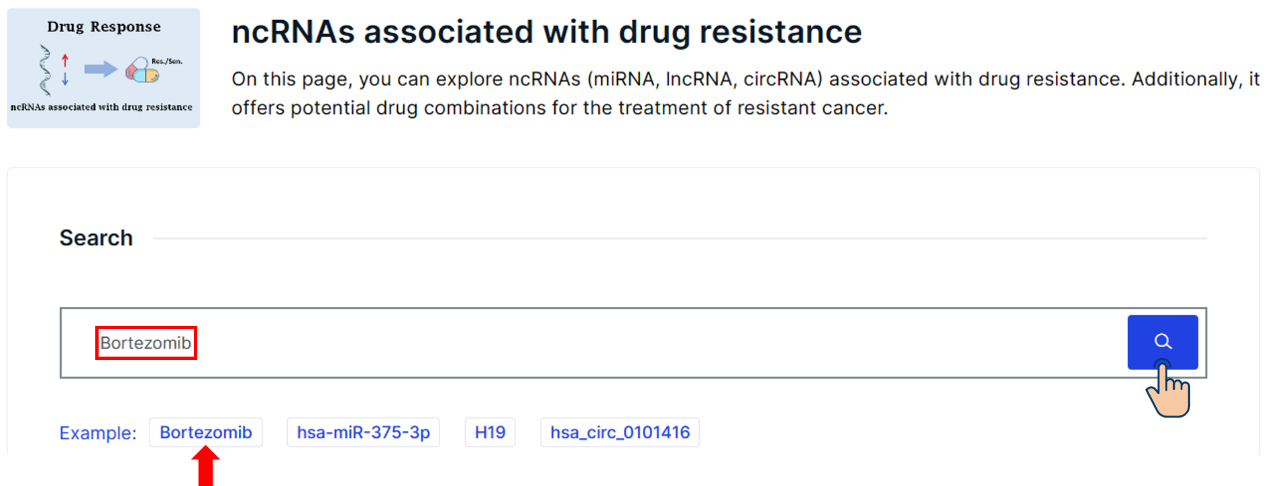Click the blue magnifier search button
1268x486 pixels.
[x=1162, y=342]
